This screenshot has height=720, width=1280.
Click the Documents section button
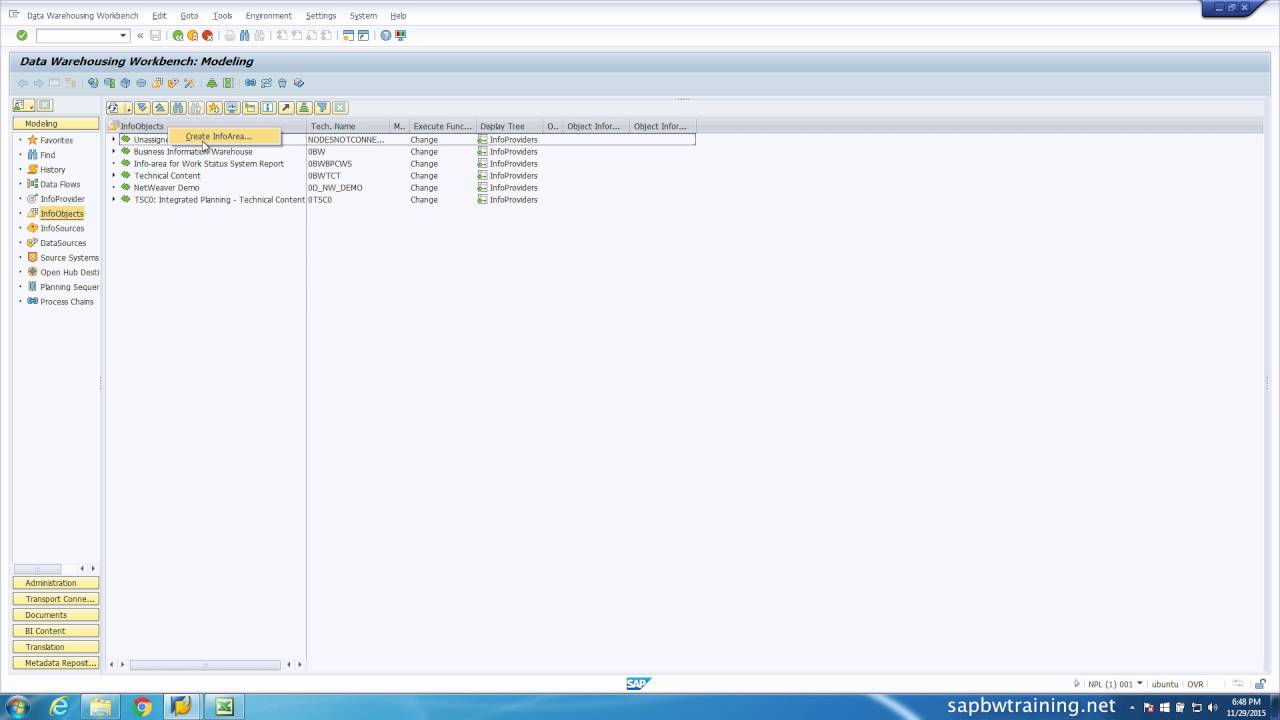coord(56,615)
